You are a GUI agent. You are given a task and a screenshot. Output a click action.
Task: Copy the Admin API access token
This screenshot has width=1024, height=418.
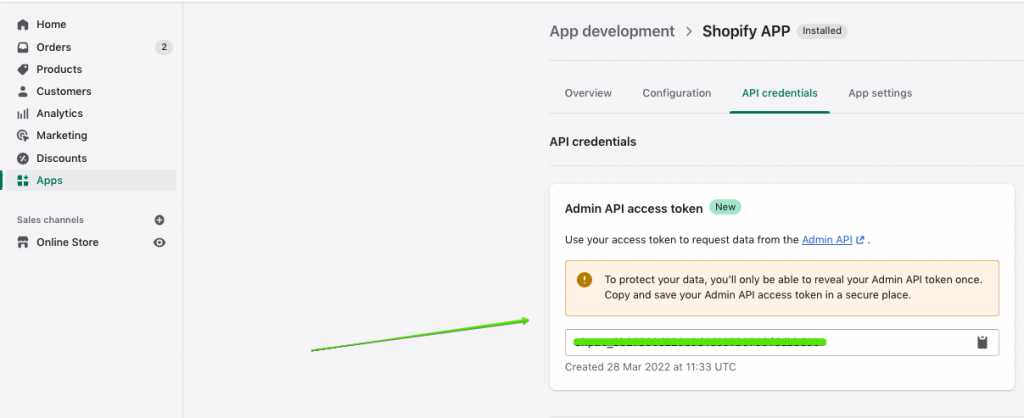click(982, 343)
